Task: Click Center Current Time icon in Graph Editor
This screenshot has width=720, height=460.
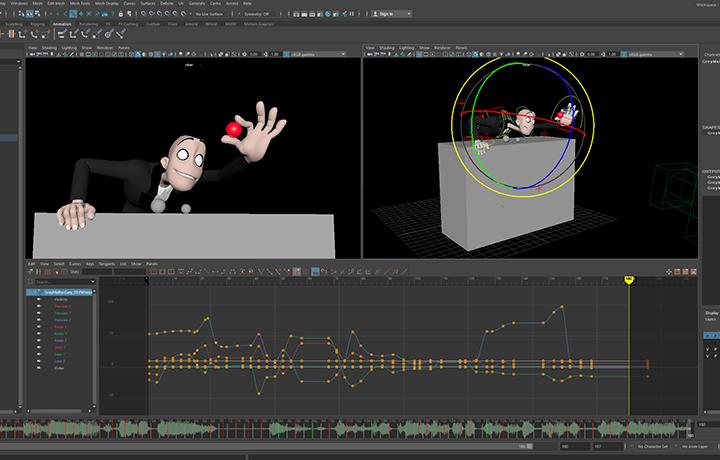Action: [172, 272]
